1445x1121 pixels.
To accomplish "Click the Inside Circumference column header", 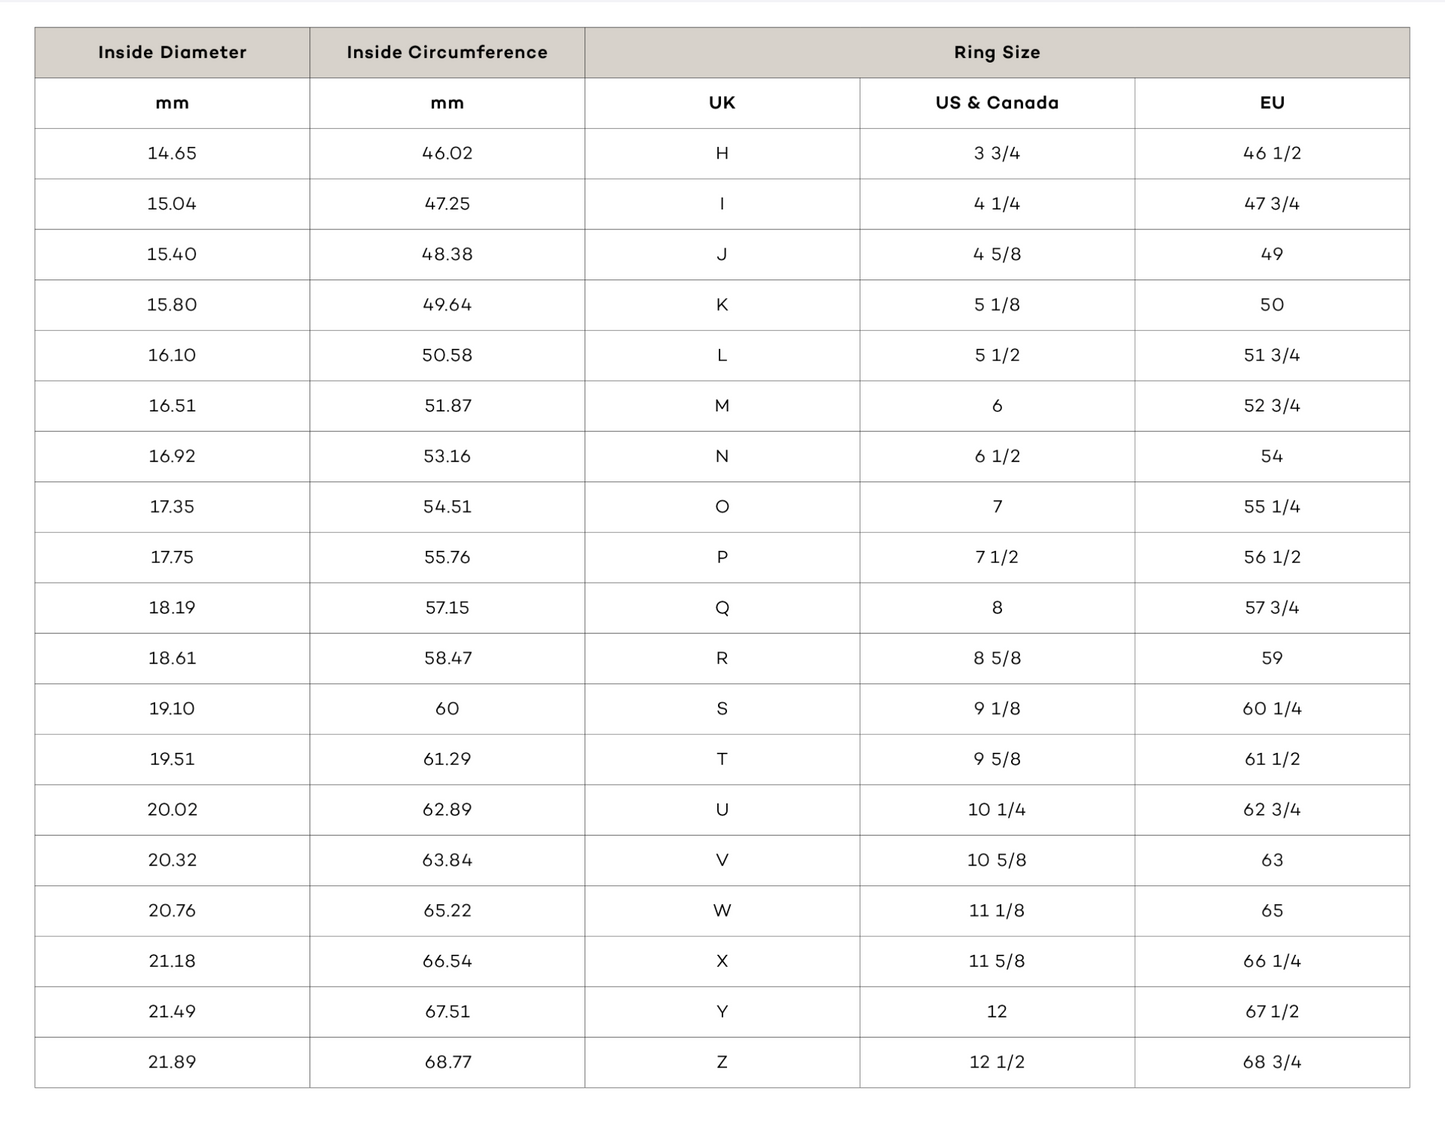I will click(x=447, y=53).
